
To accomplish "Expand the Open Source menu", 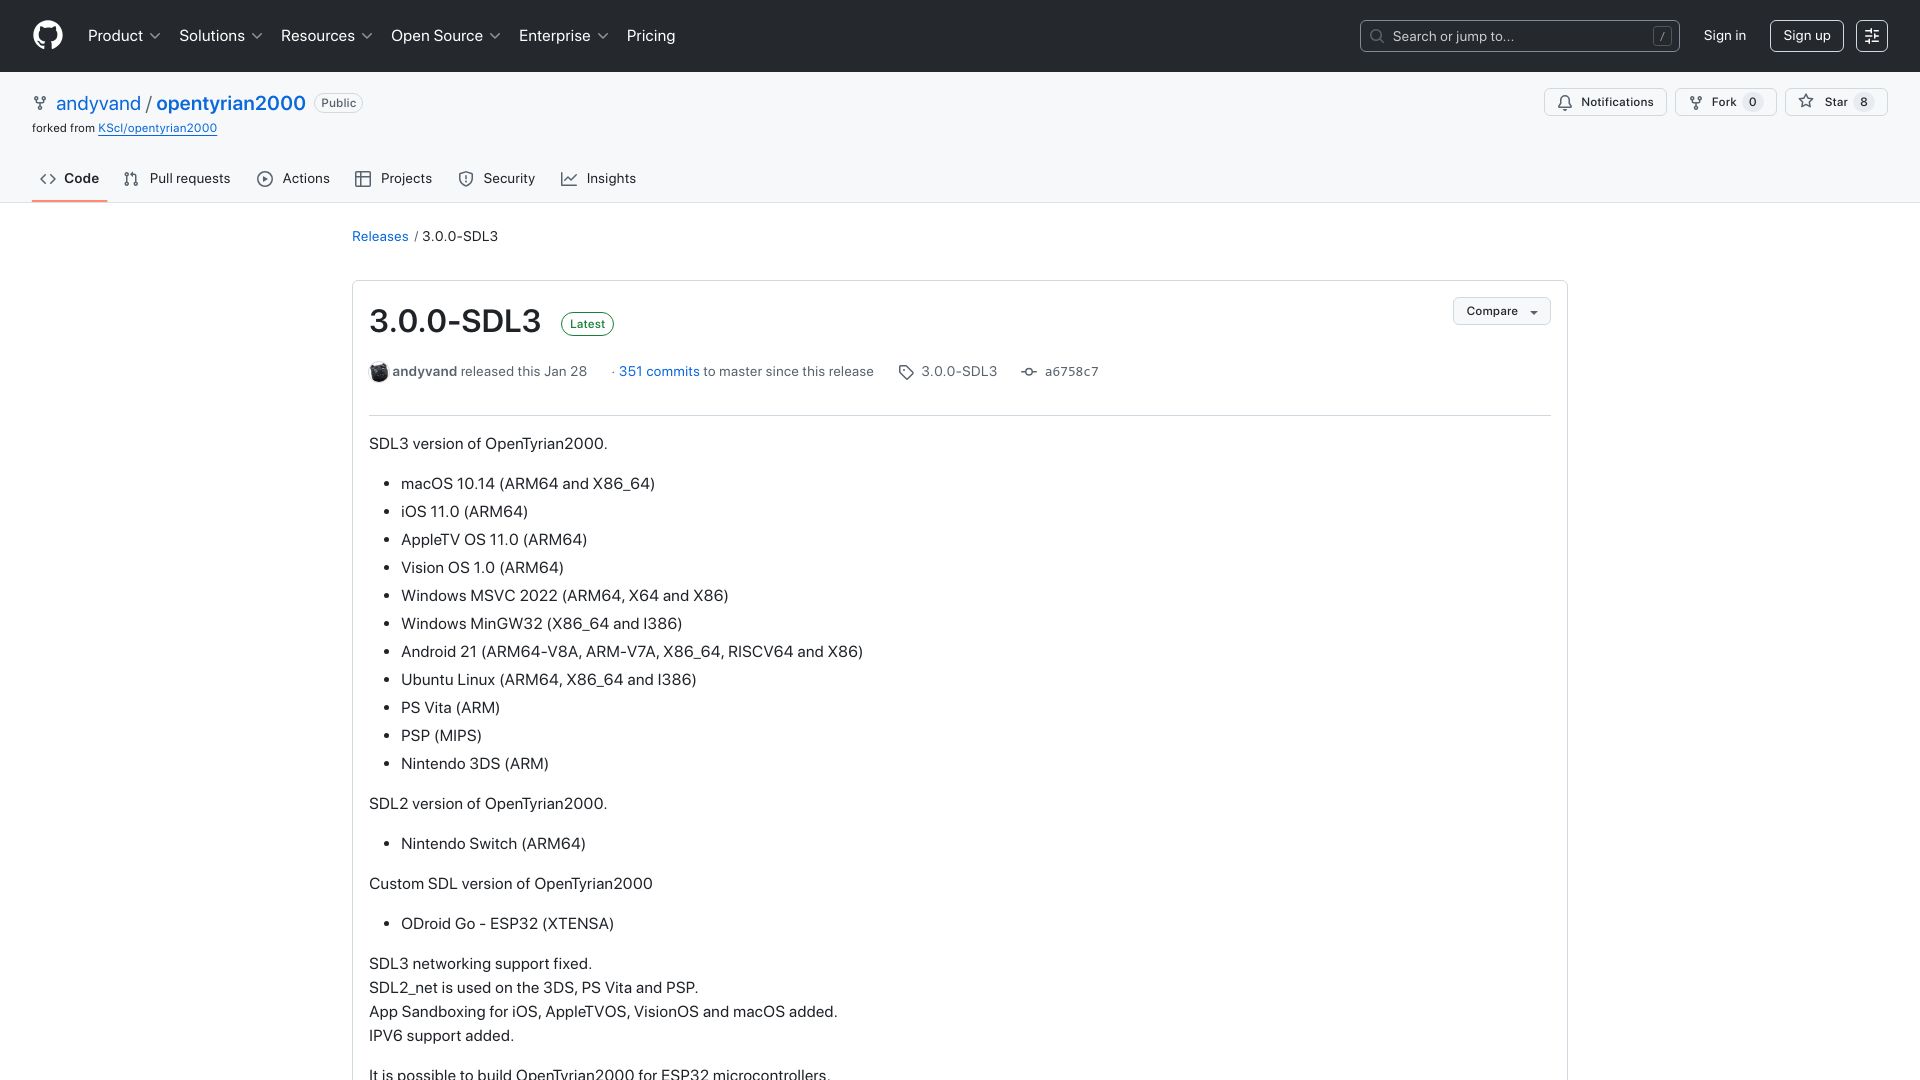I will [x=446, y=36].
